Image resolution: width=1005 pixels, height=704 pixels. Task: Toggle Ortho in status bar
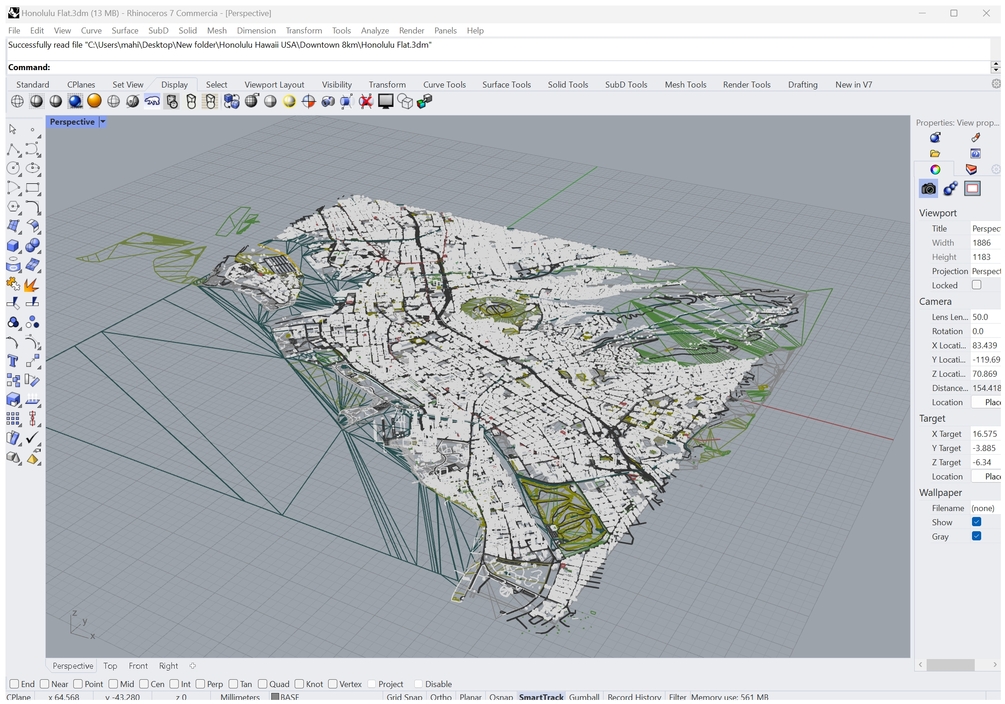click(441, 697)
